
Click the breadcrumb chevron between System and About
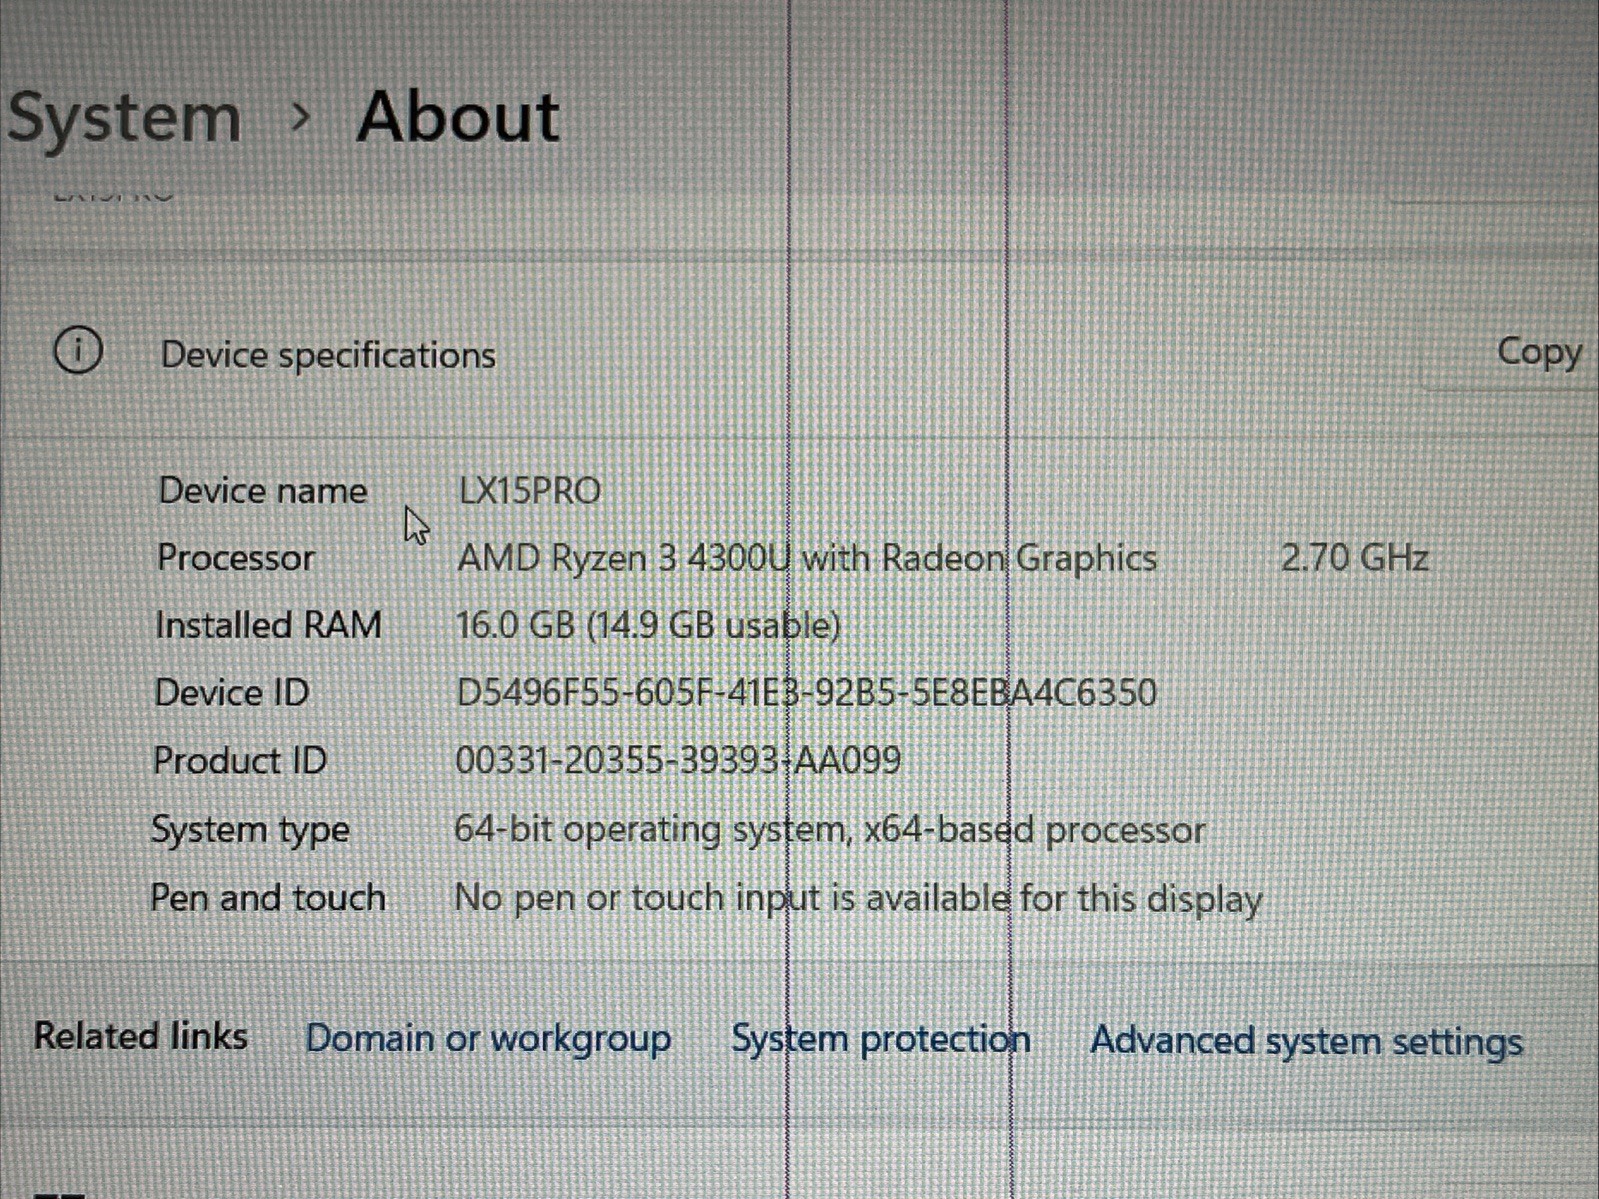(299, 119)
